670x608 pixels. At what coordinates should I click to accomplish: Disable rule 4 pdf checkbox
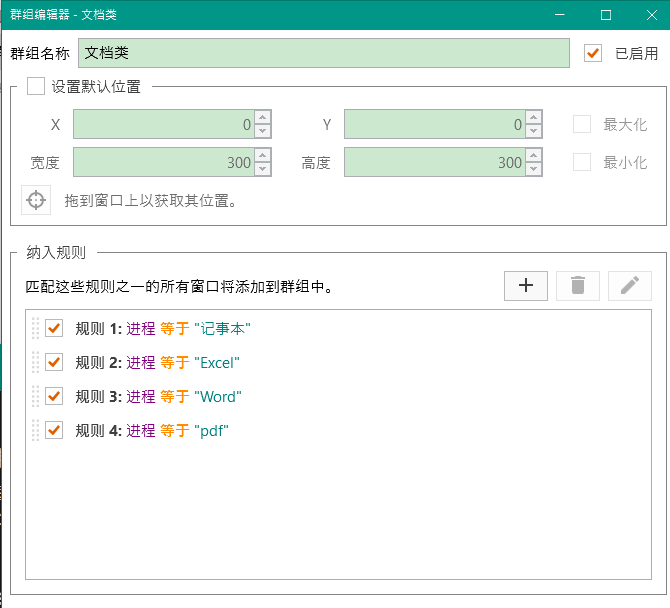(54, 430)
